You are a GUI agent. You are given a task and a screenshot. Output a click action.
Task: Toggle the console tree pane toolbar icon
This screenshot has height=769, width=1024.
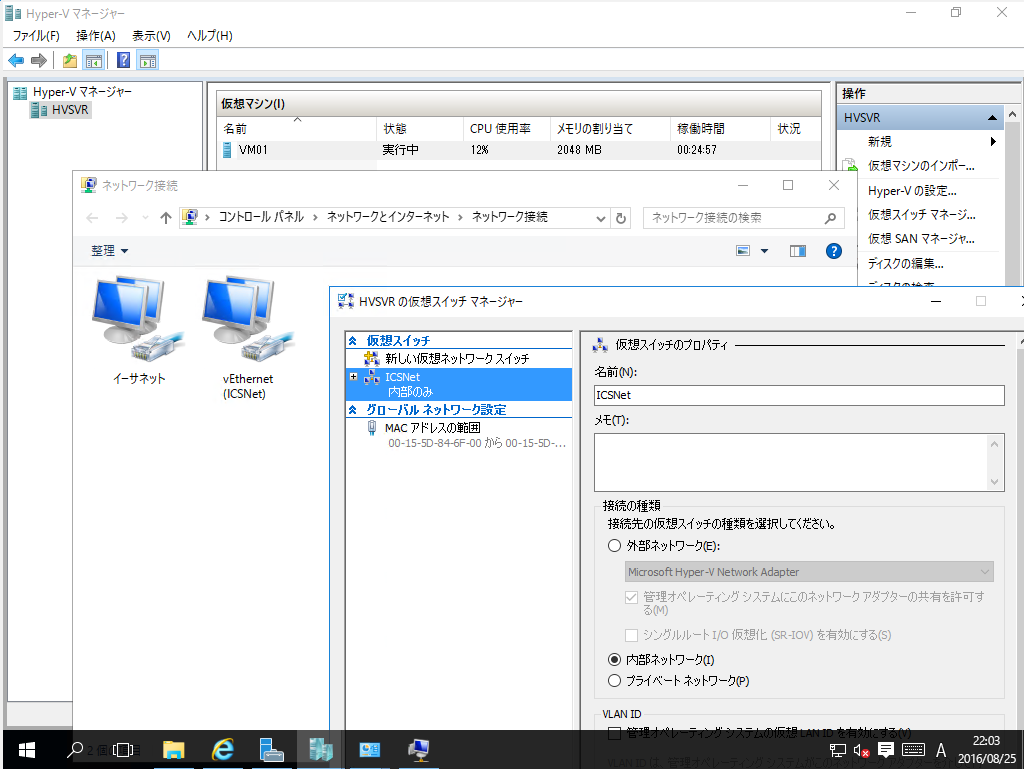(94, 61)
